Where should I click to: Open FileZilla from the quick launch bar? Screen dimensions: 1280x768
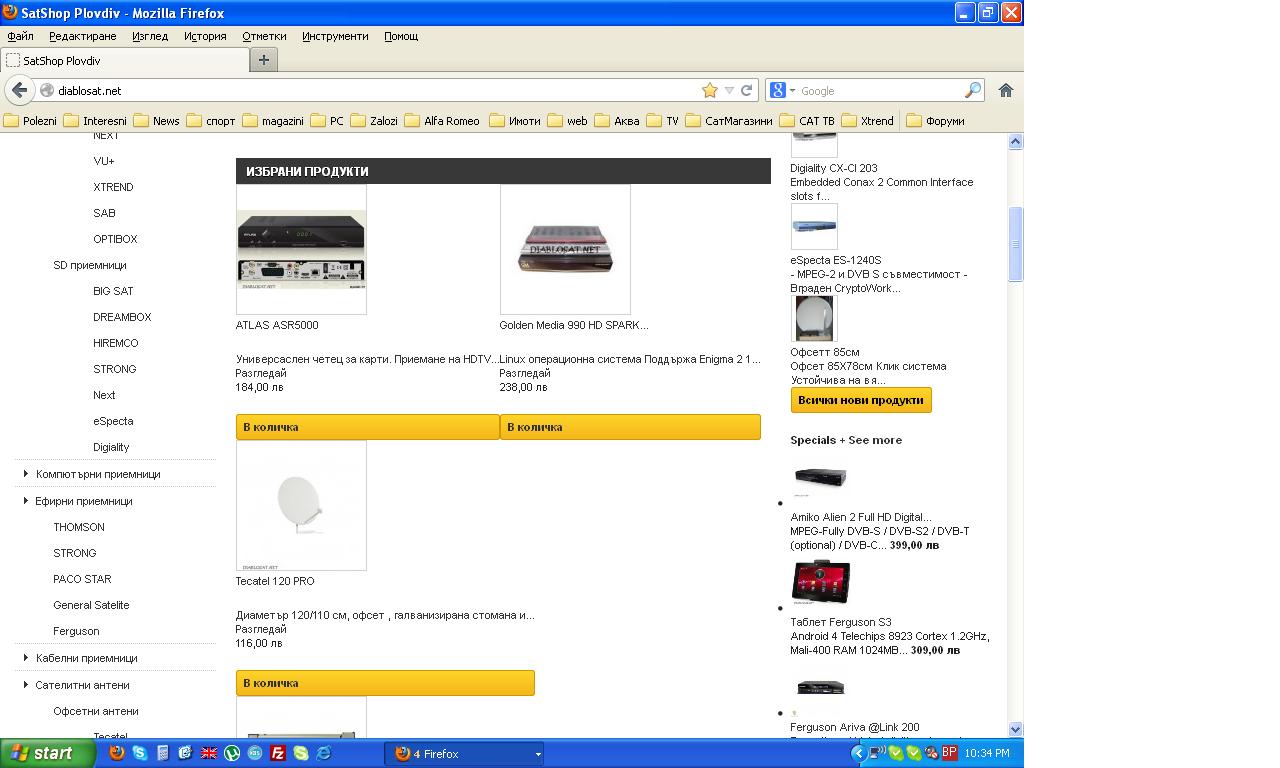(x=278, y=753)
